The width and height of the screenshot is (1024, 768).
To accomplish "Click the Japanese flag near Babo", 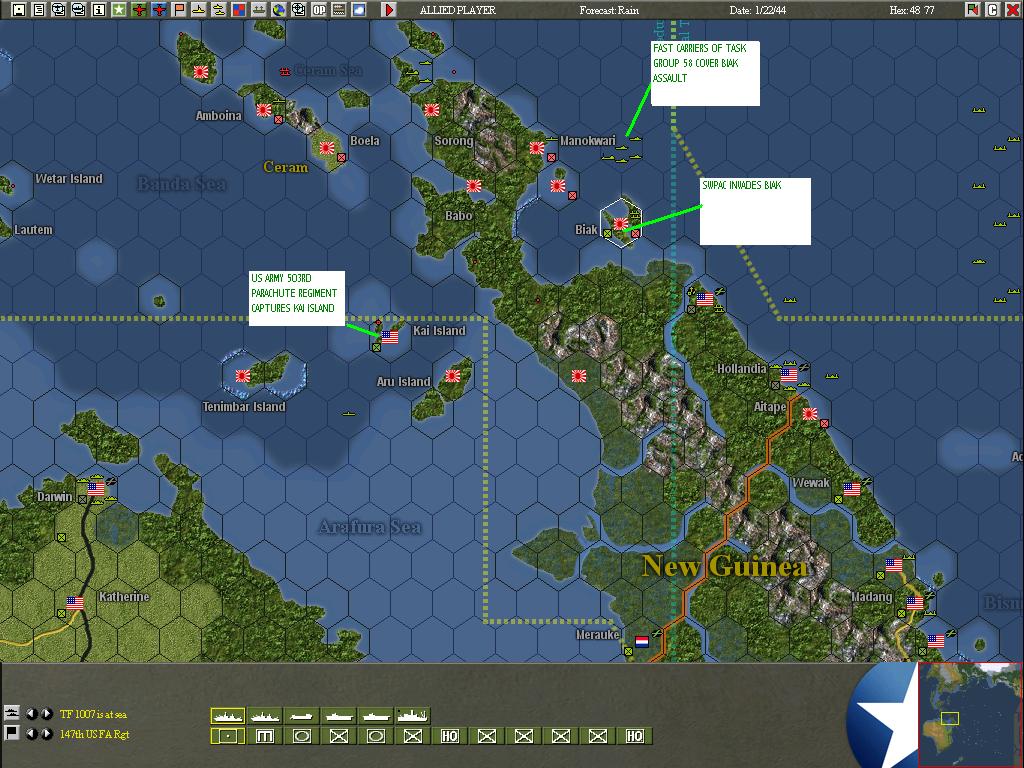I will 473,185.
